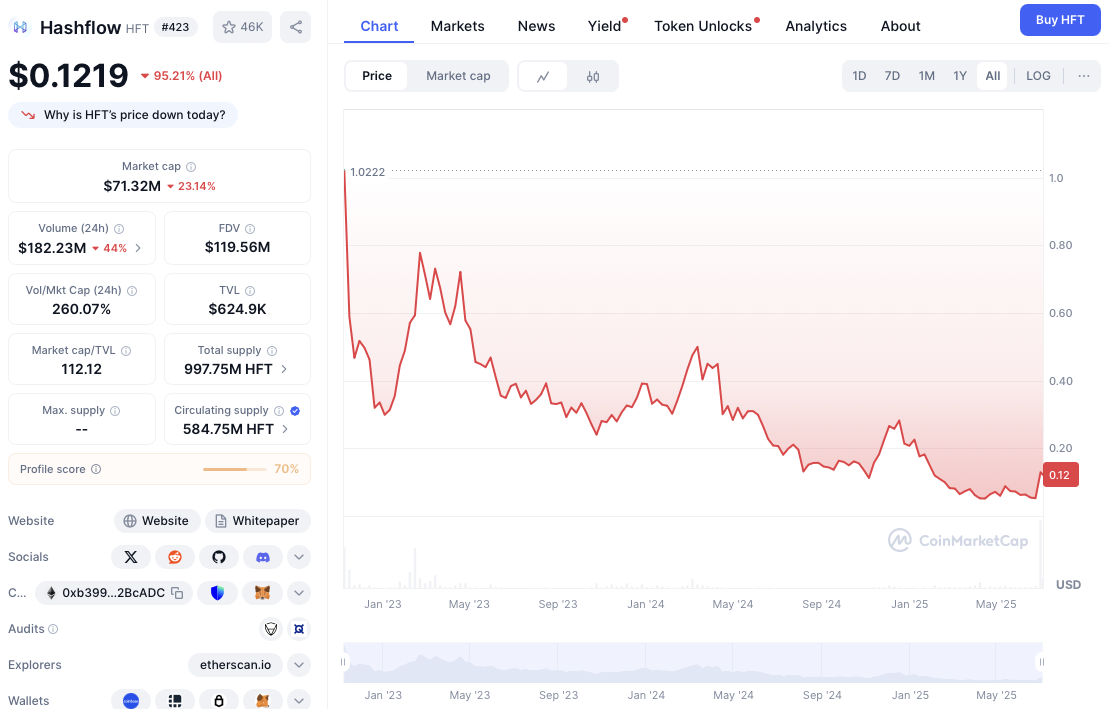Select All time range
Screen dimensions: 1109x709
pos(993,76)
